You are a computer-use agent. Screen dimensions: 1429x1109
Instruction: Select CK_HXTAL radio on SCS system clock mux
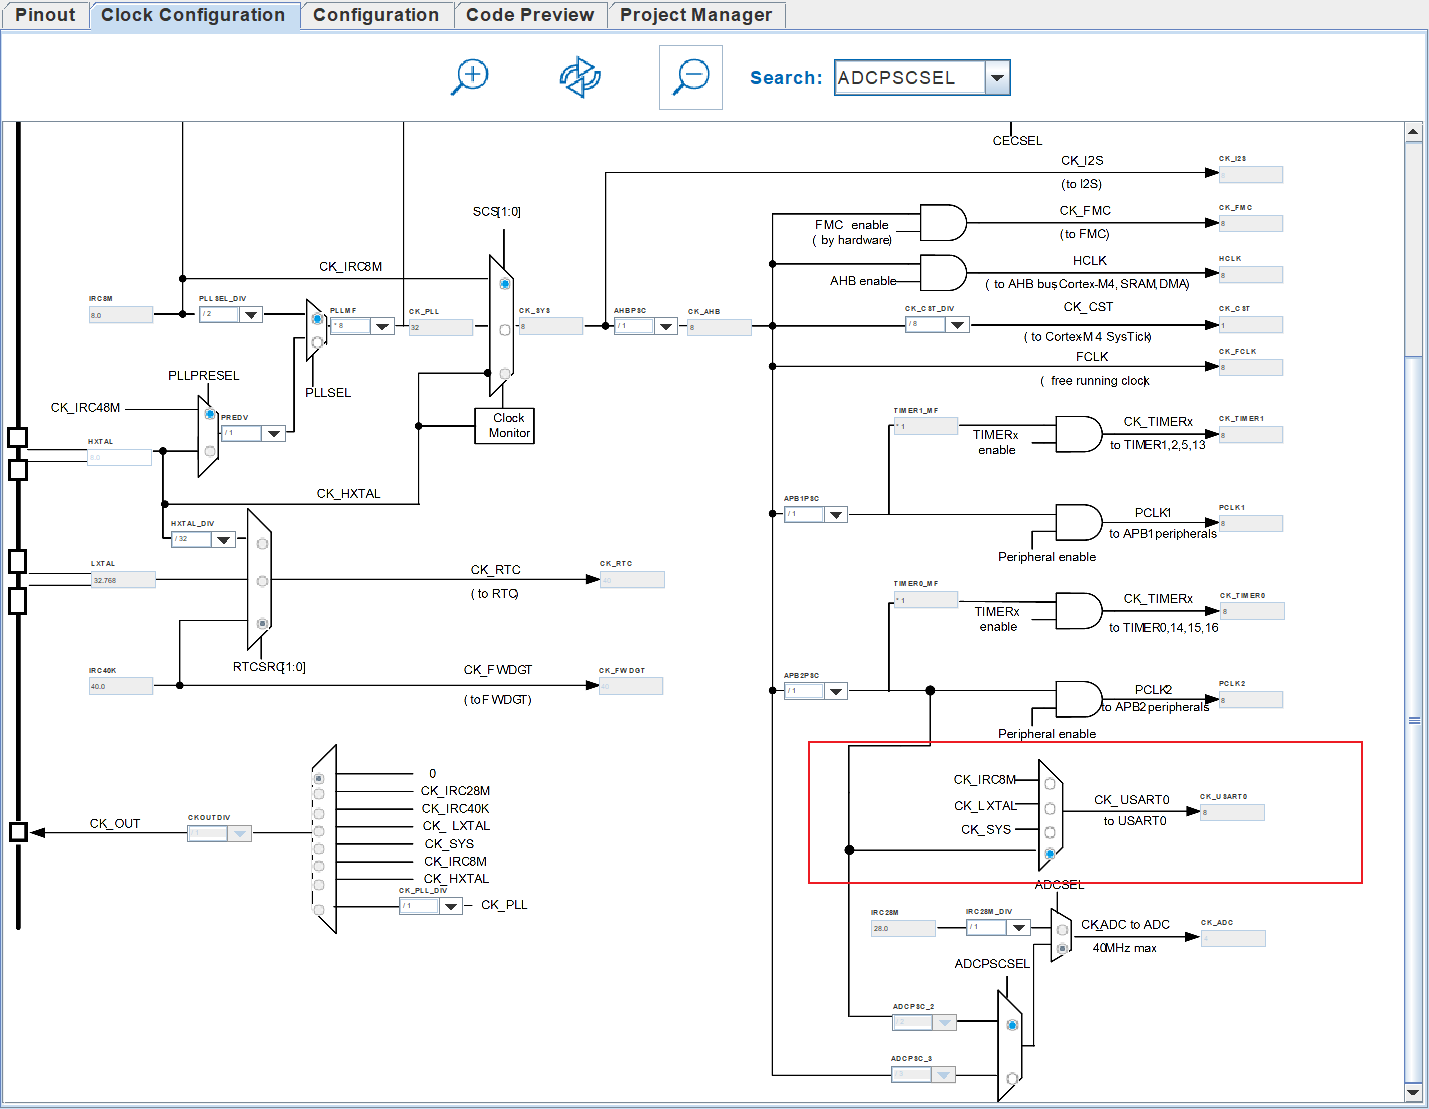point(505,374)
